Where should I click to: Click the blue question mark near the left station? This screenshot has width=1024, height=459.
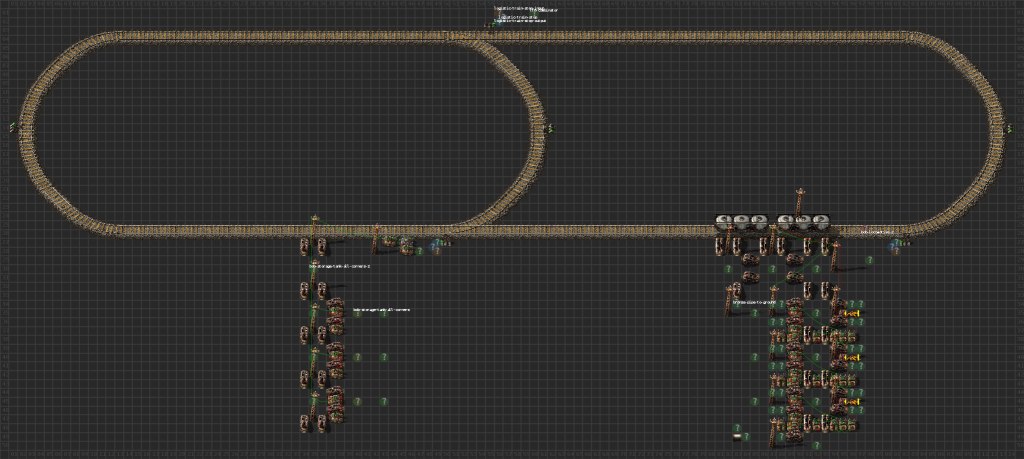434,247
